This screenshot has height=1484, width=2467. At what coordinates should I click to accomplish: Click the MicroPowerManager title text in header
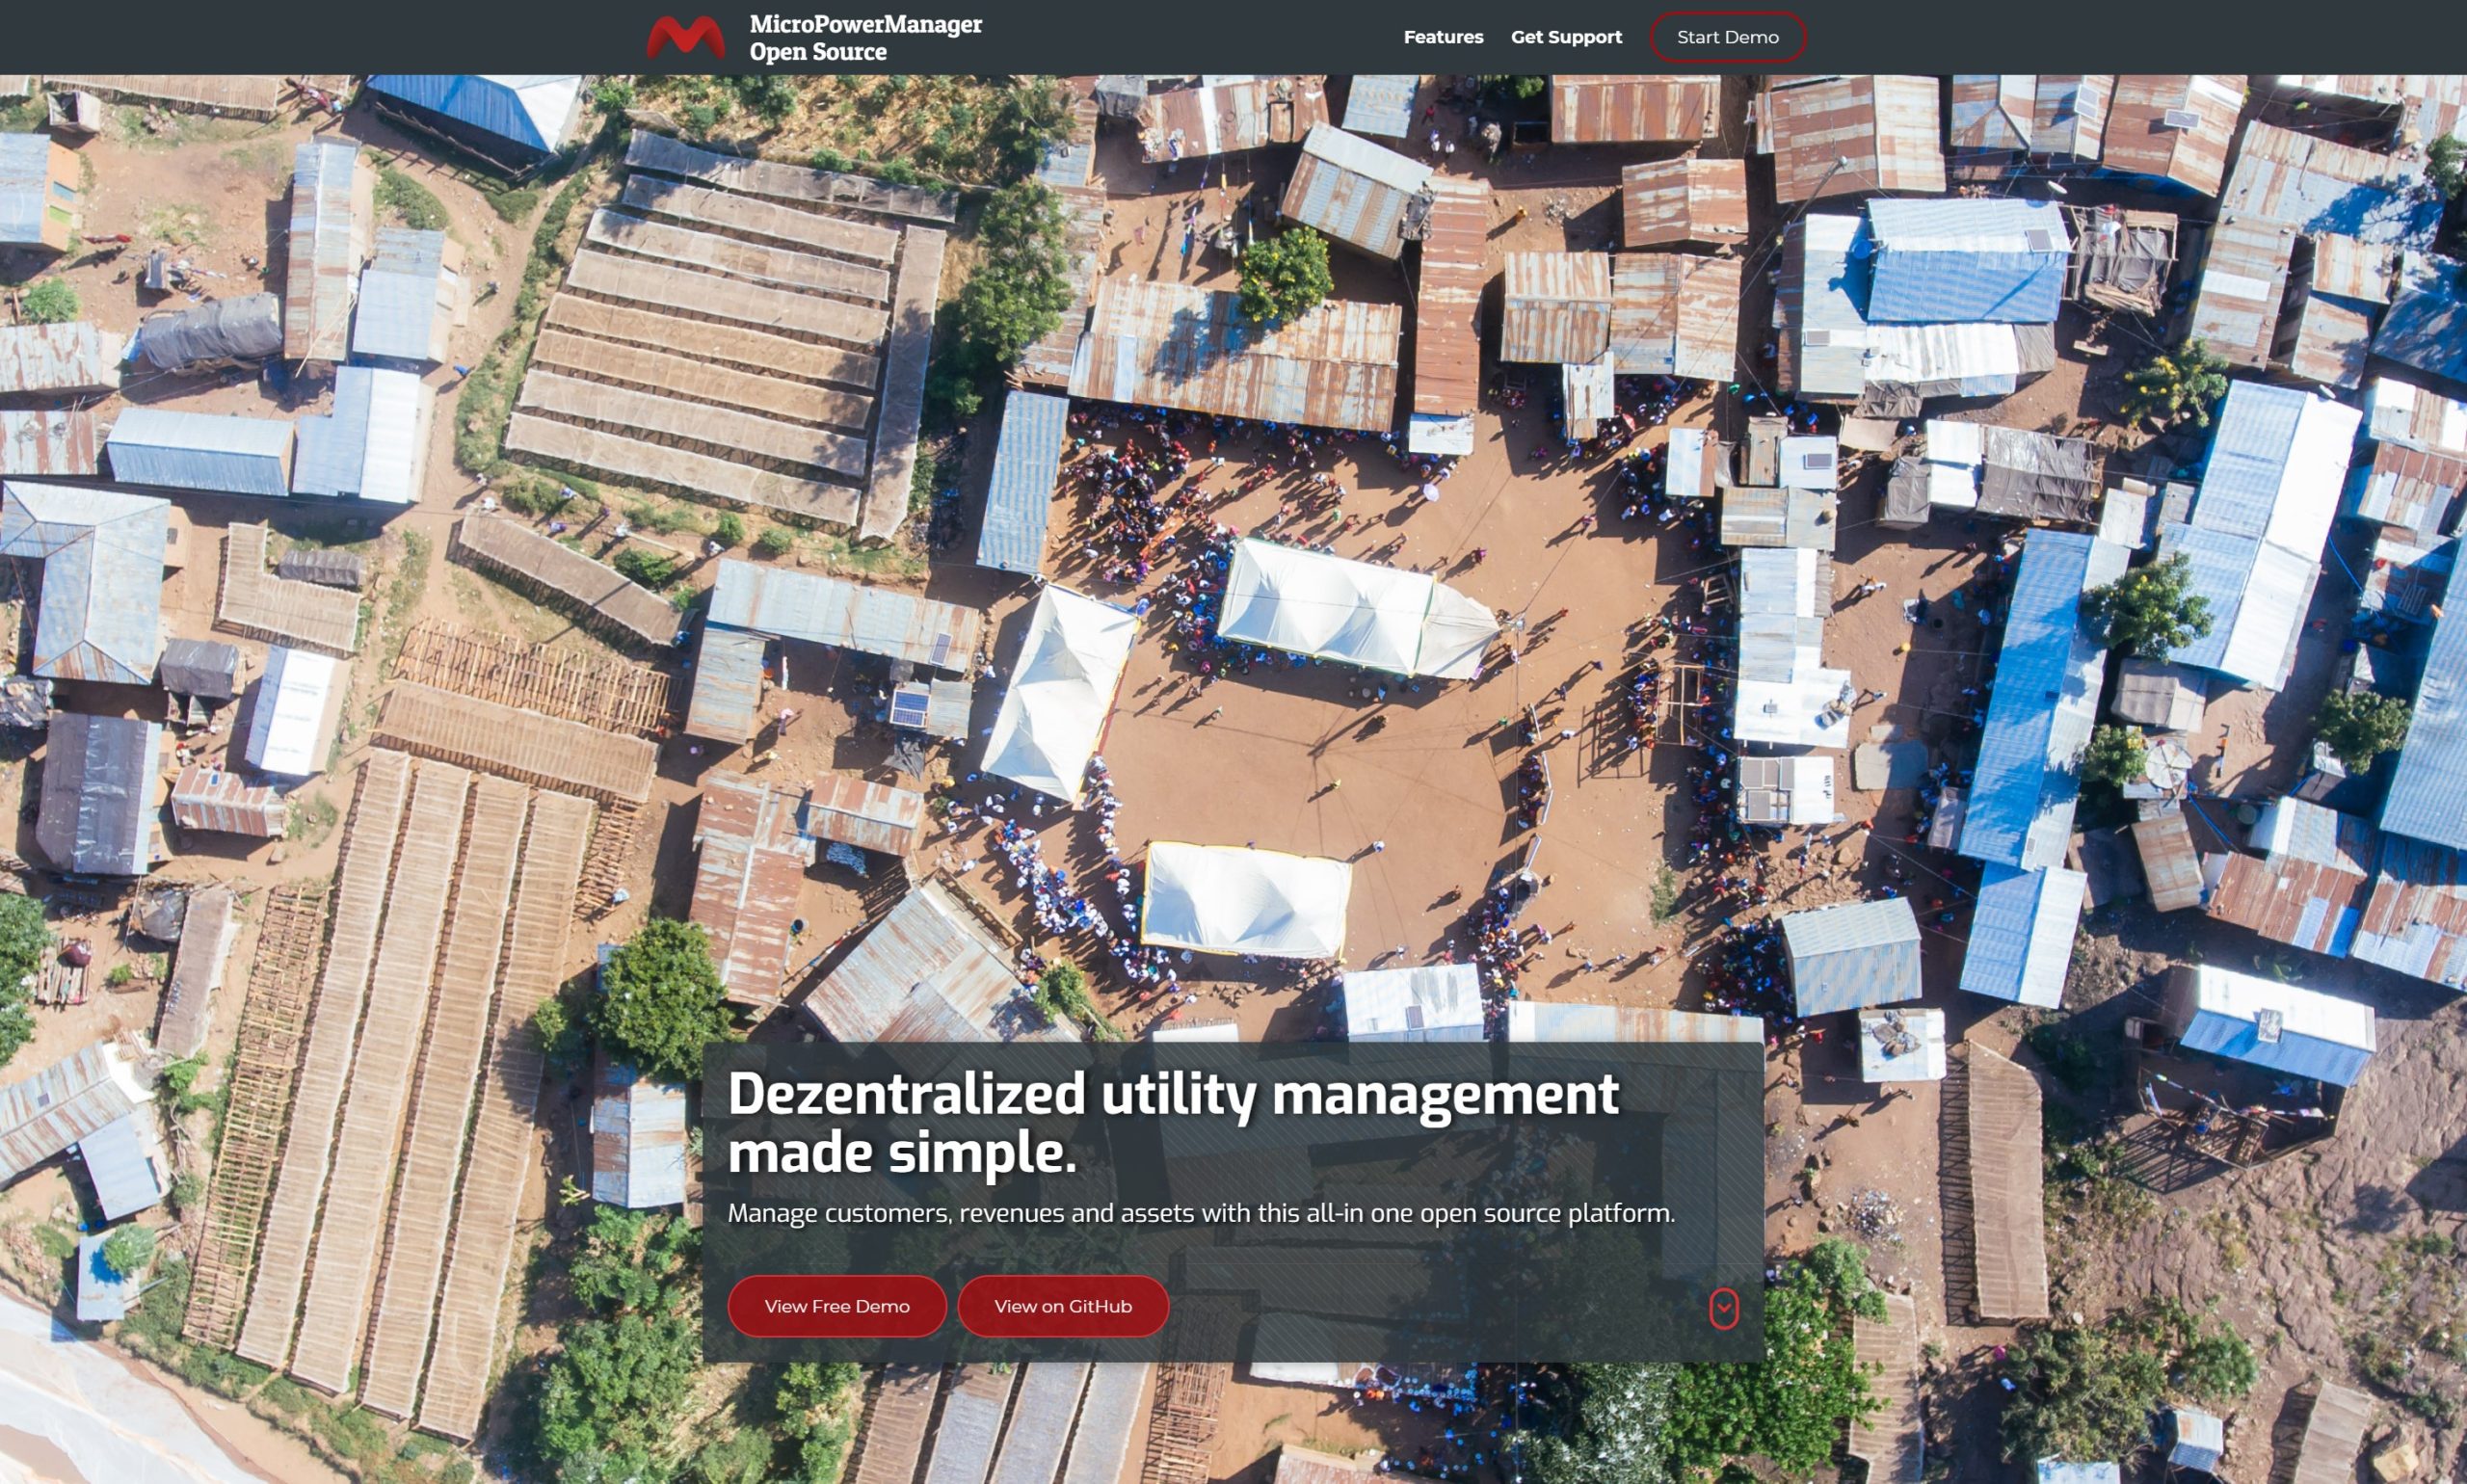tap(865, 24)
